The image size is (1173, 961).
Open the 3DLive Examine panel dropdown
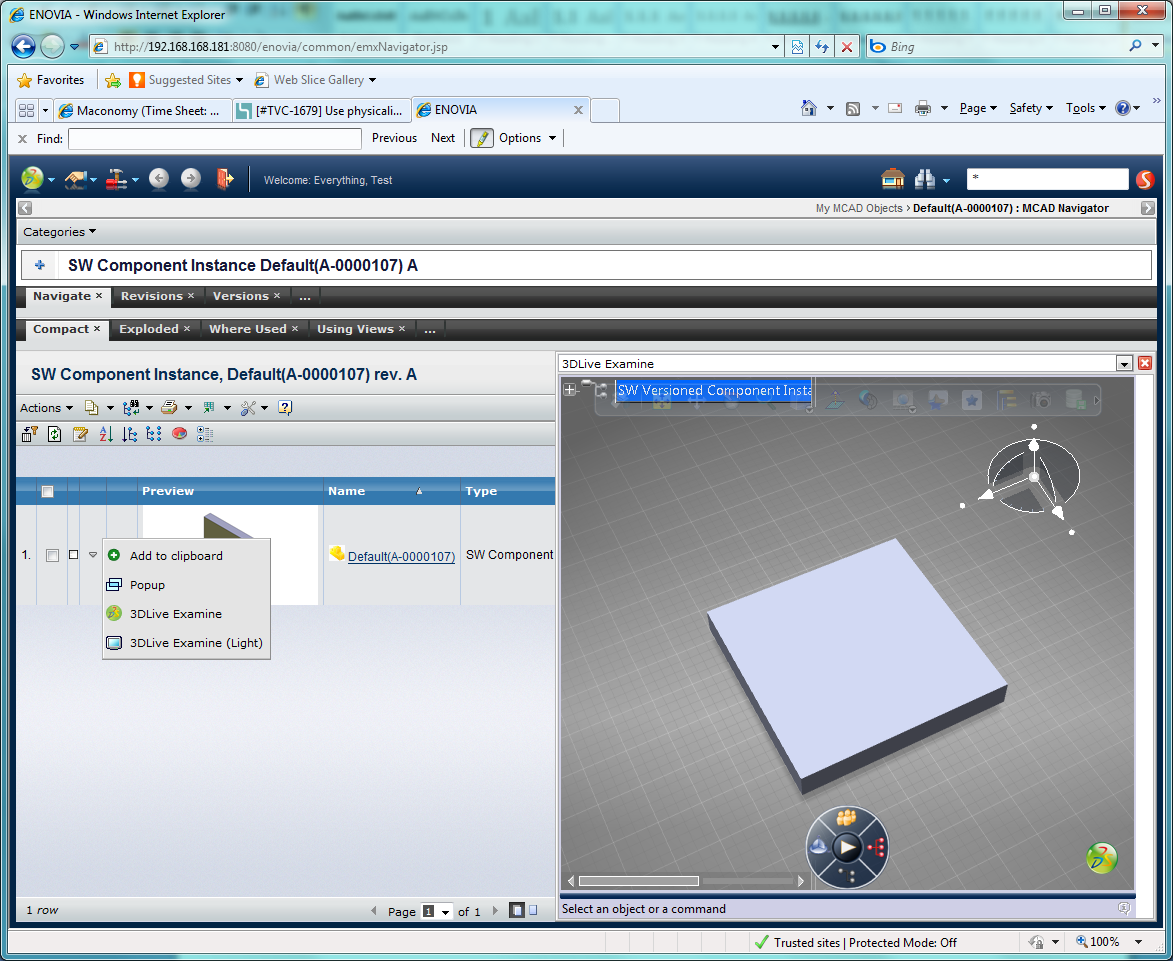pos(1124,364)
